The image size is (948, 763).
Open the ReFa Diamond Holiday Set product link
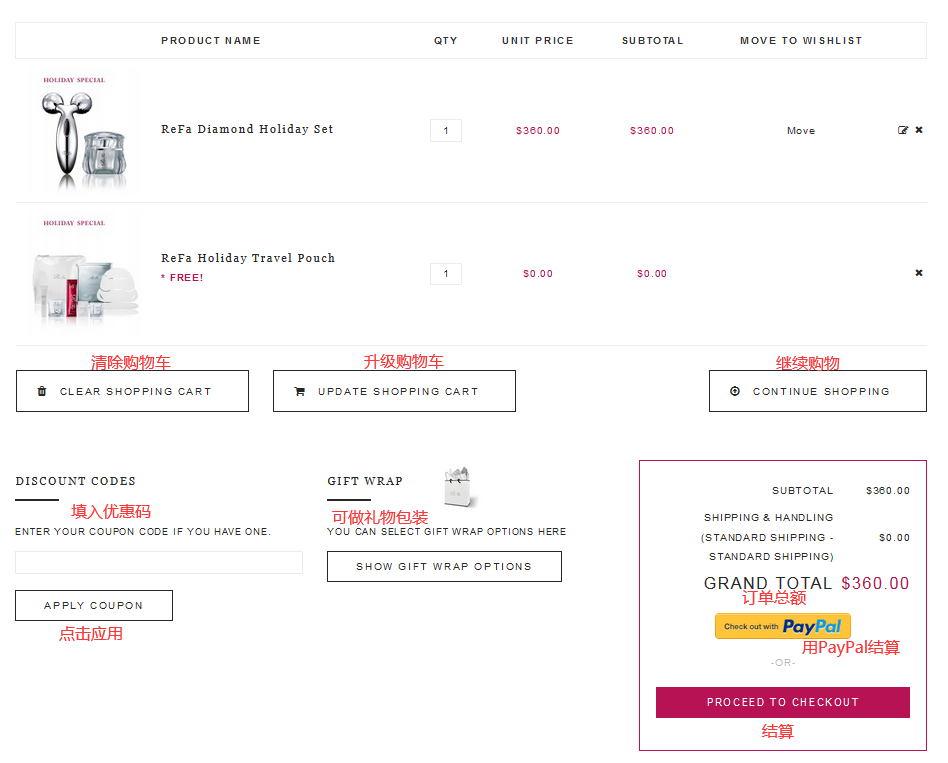(247, 129)
